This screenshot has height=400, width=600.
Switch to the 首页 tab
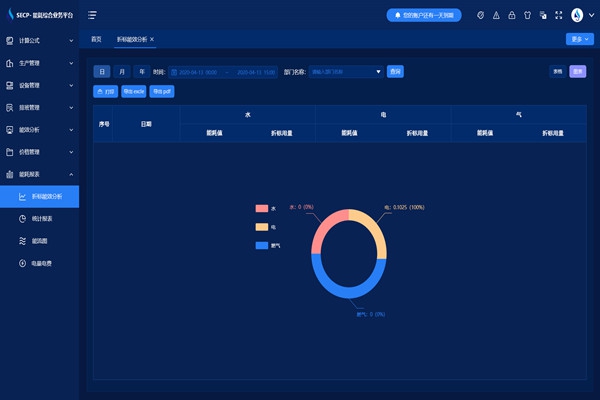[96, 39]
